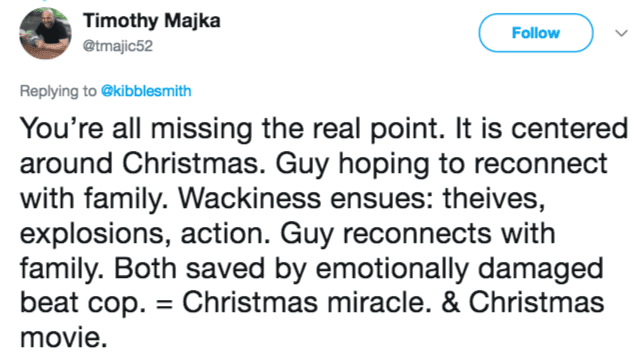The height and width of the screenshot is (361, 642).
Task: Open the @kibblesmith mention link
Action: point(146,90)
